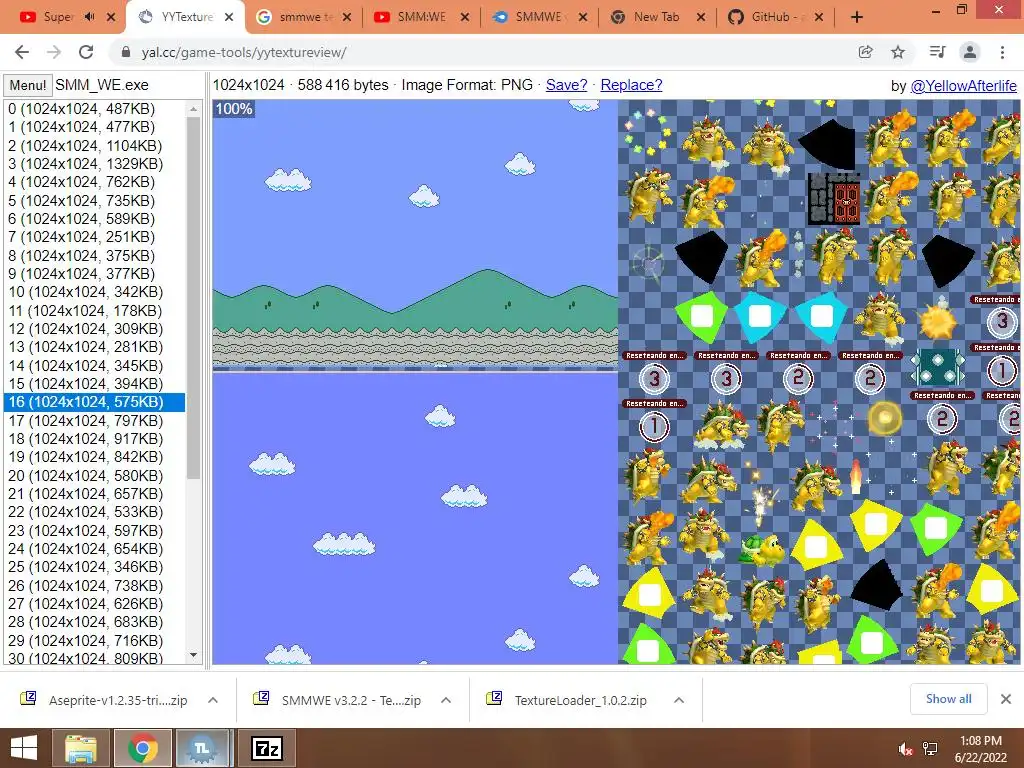Mute the Super tab audio icon
1024x768 pixels.
(x=90, y=17)
